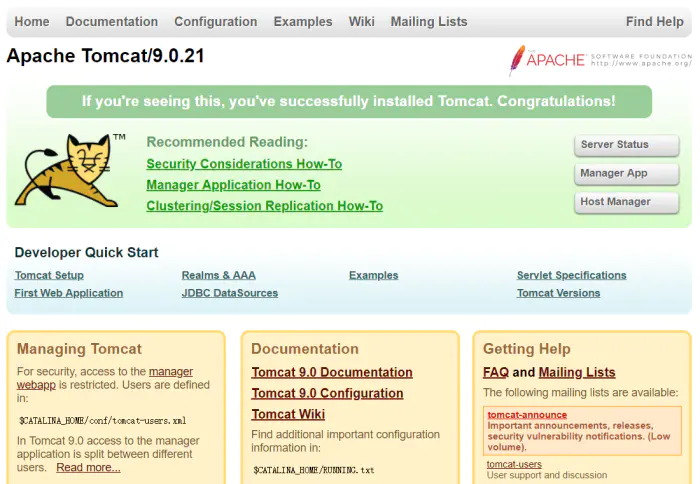Click the Developer Quick Start heading
700x484 pixels.
[87, 252]
